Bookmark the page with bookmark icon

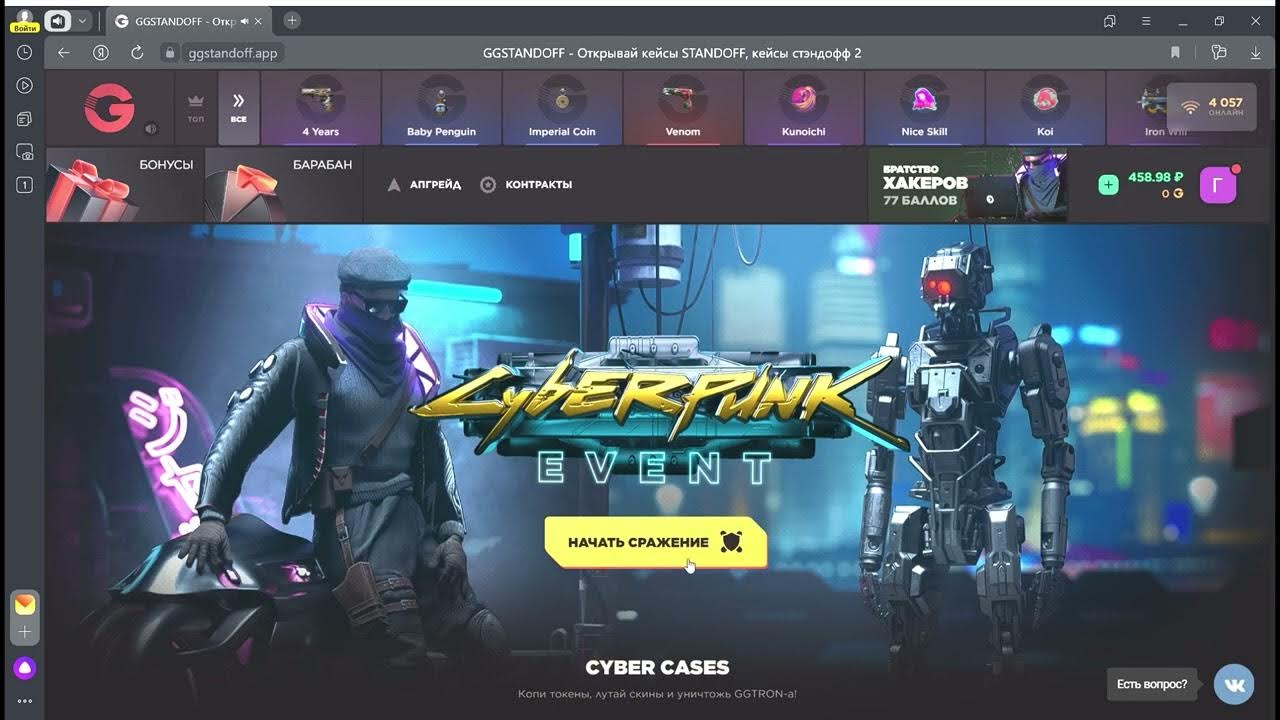(x=1175, y=53)
